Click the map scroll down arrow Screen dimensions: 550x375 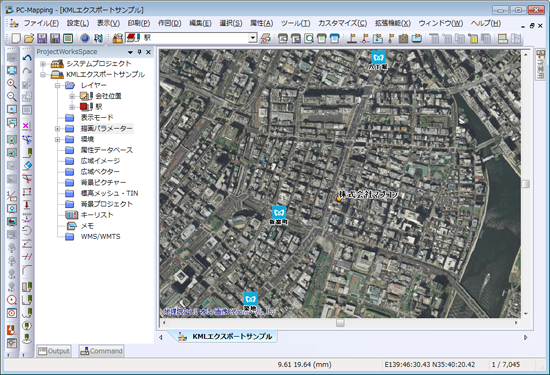tap(525, 314)
